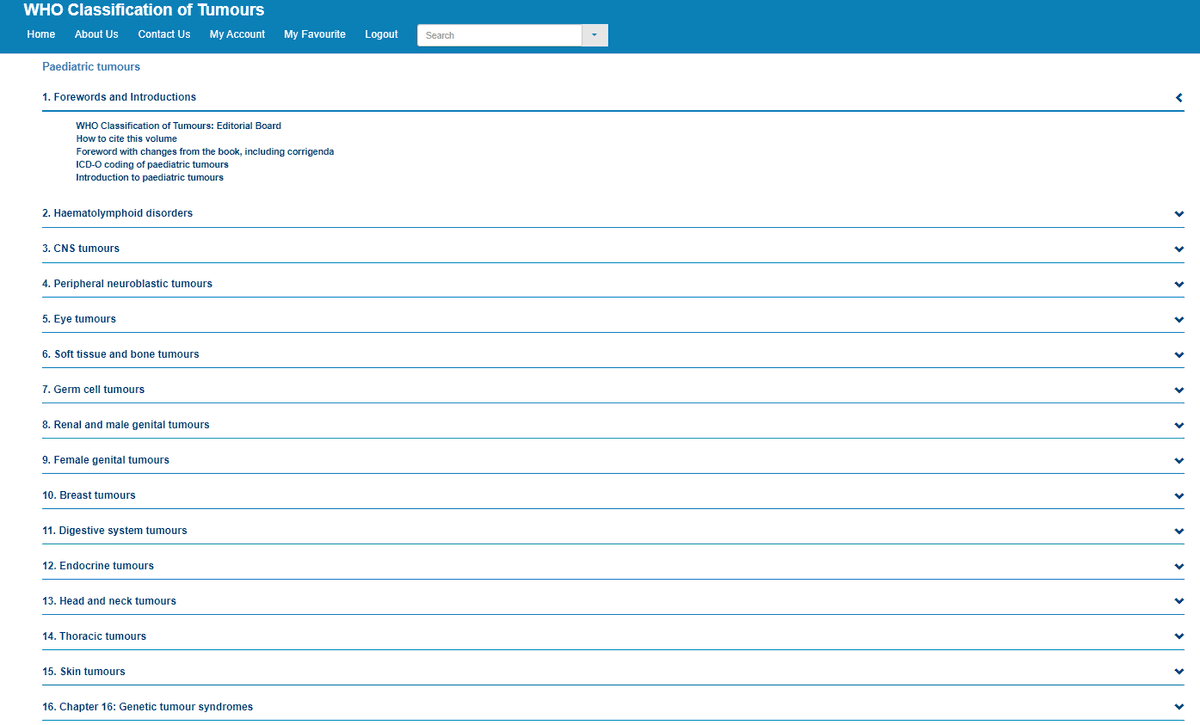The height and width of the screenshot is (725, 1200).
Task: Expand the Germ cell tumours chevron
Action: pyautogui.click(x=1179, y=390)
